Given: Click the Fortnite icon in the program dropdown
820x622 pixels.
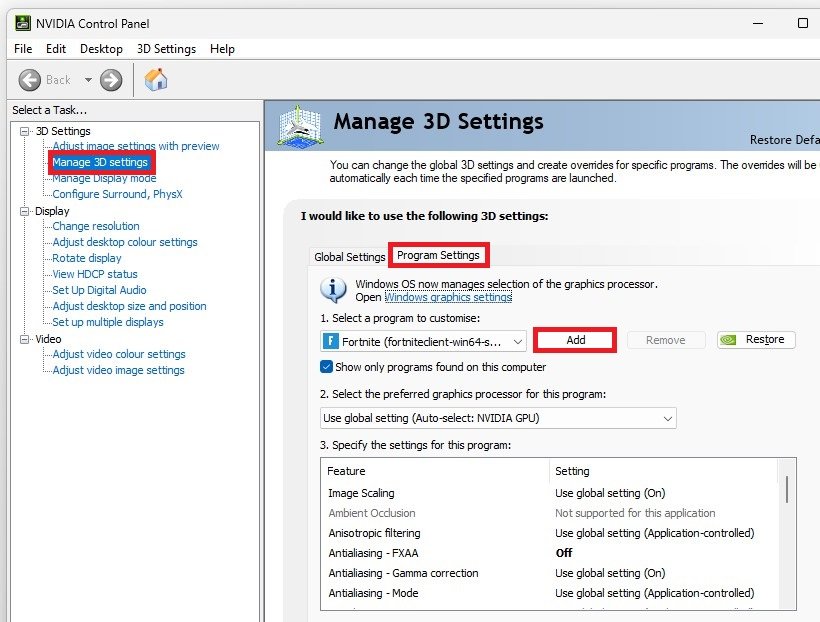Looking at the screenshot, I should pos(331,342).
